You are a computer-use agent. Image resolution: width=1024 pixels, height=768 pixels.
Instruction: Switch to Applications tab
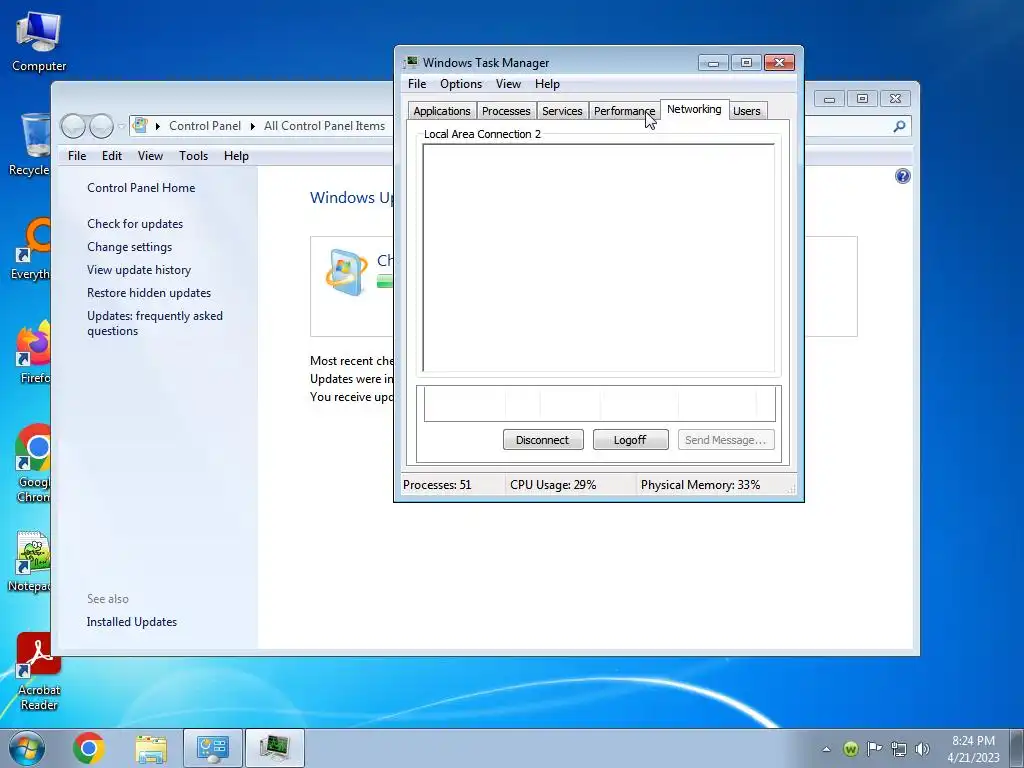point(442,111)
